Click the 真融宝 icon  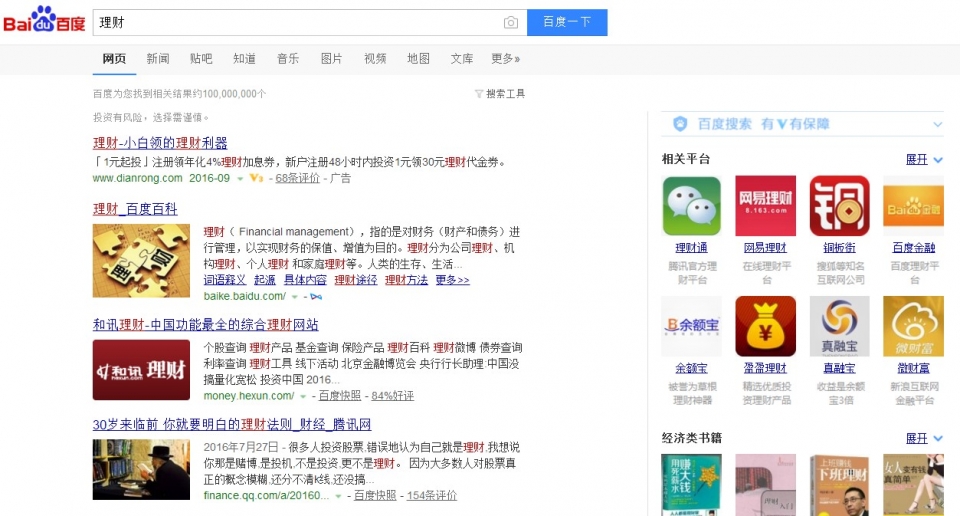click(839, 326)
